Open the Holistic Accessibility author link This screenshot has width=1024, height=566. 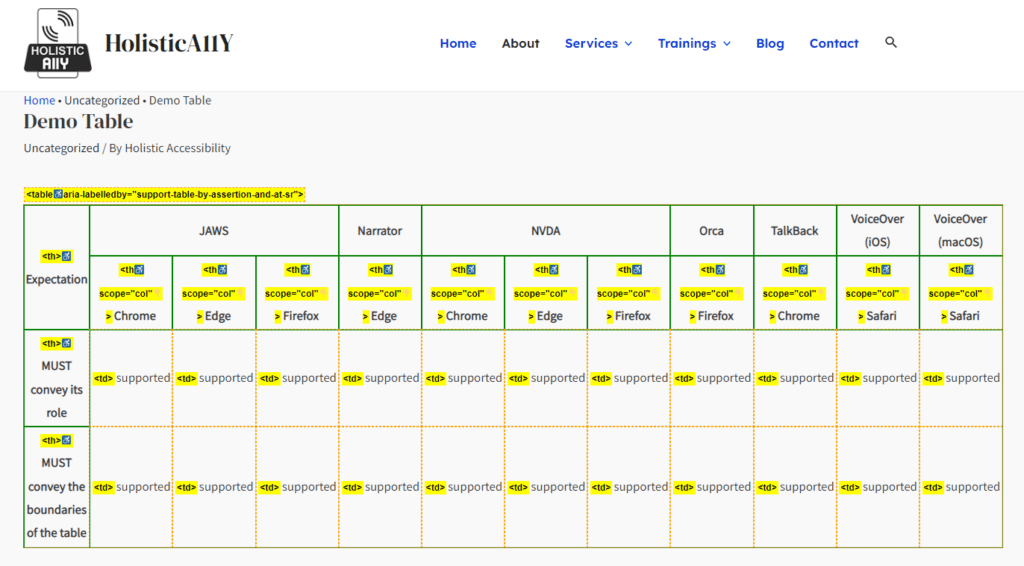click(x=178, y=148)
